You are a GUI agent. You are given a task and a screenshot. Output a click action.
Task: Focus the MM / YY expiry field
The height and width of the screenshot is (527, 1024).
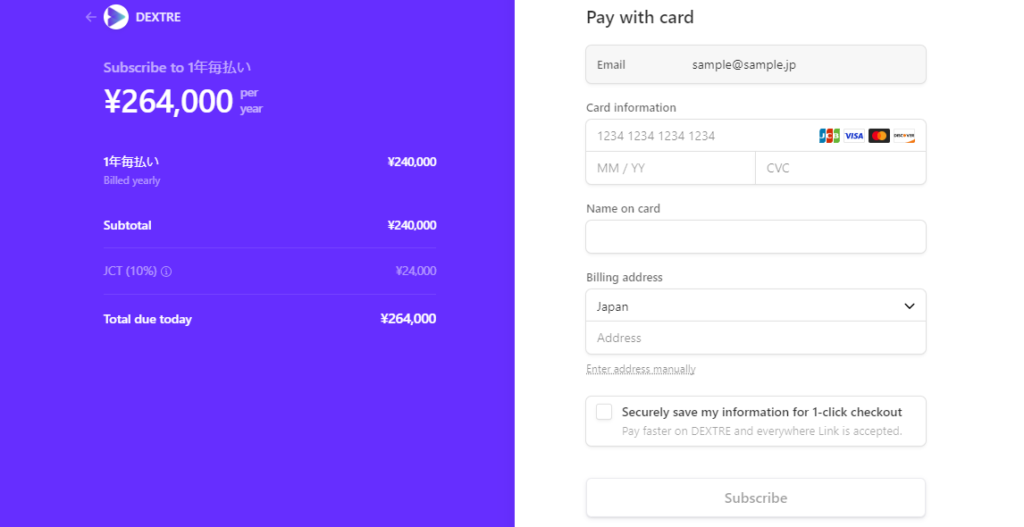670,168
